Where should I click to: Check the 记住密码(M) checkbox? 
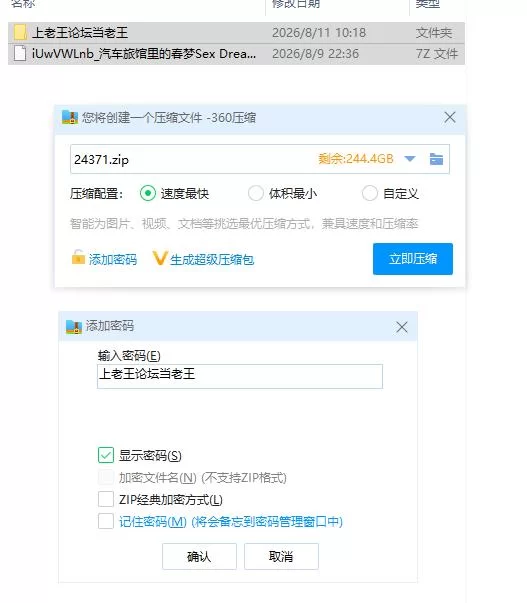pyautogui.click(x=106, y=521)
